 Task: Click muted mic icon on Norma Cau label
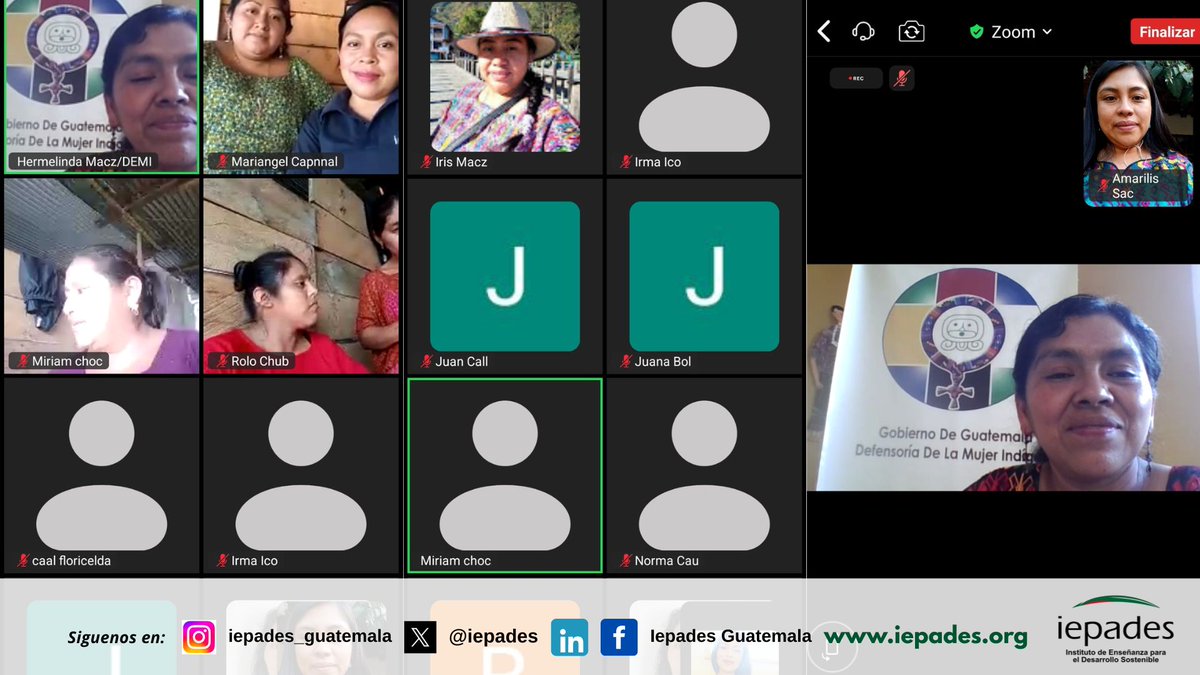[625, 561]
